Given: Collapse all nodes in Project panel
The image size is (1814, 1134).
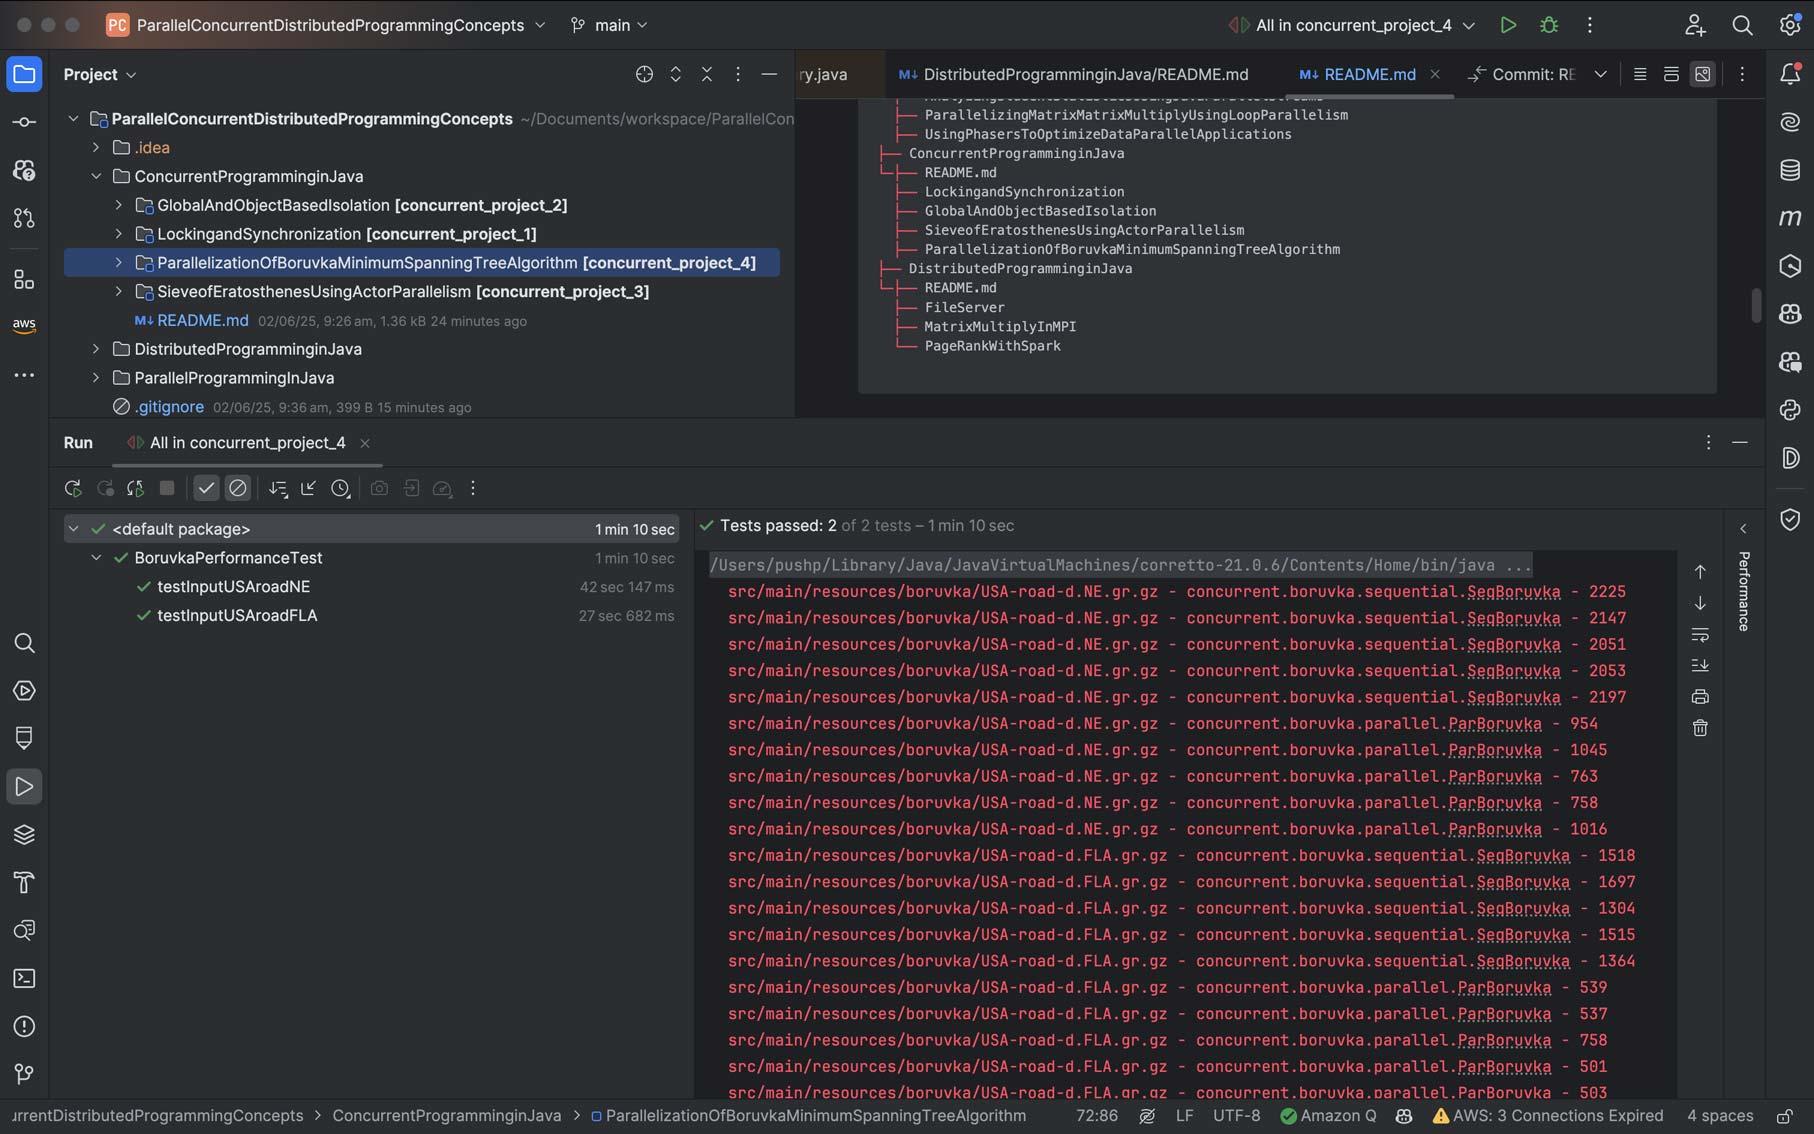Looking at the screenshot, I should click(707, 74).
